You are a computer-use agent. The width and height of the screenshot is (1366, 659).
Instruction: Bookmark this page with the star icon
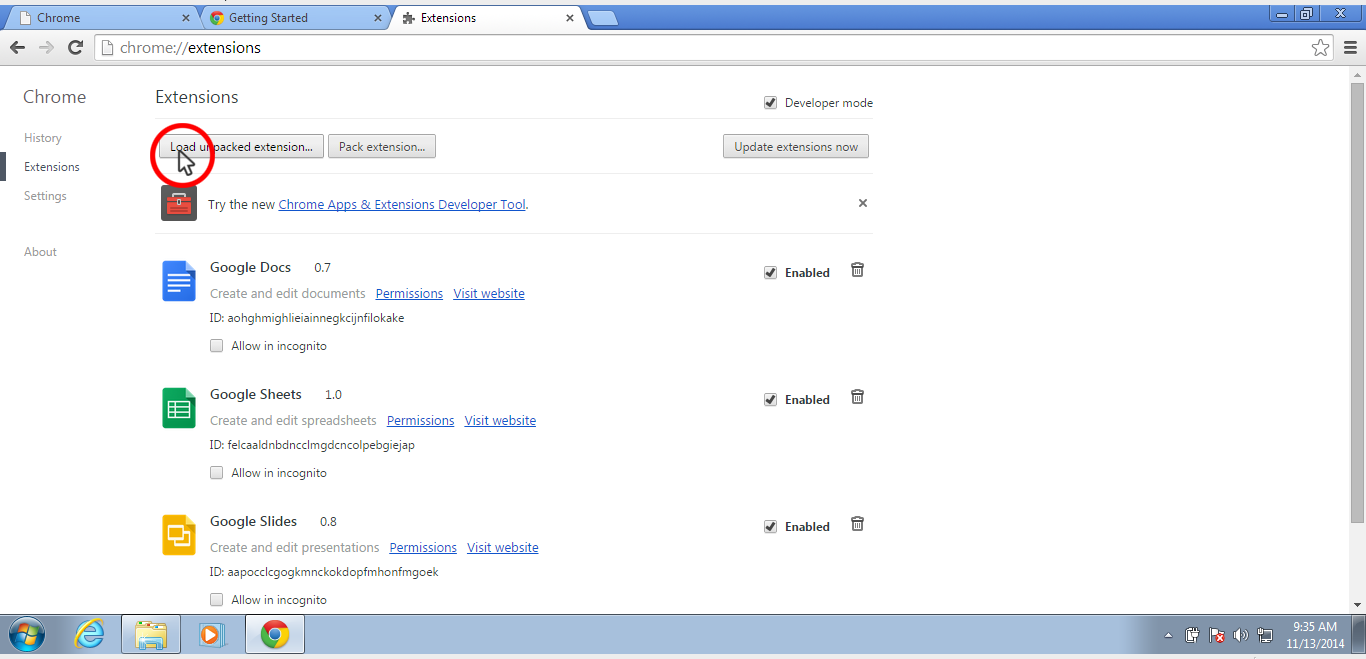pos(1320,47)
